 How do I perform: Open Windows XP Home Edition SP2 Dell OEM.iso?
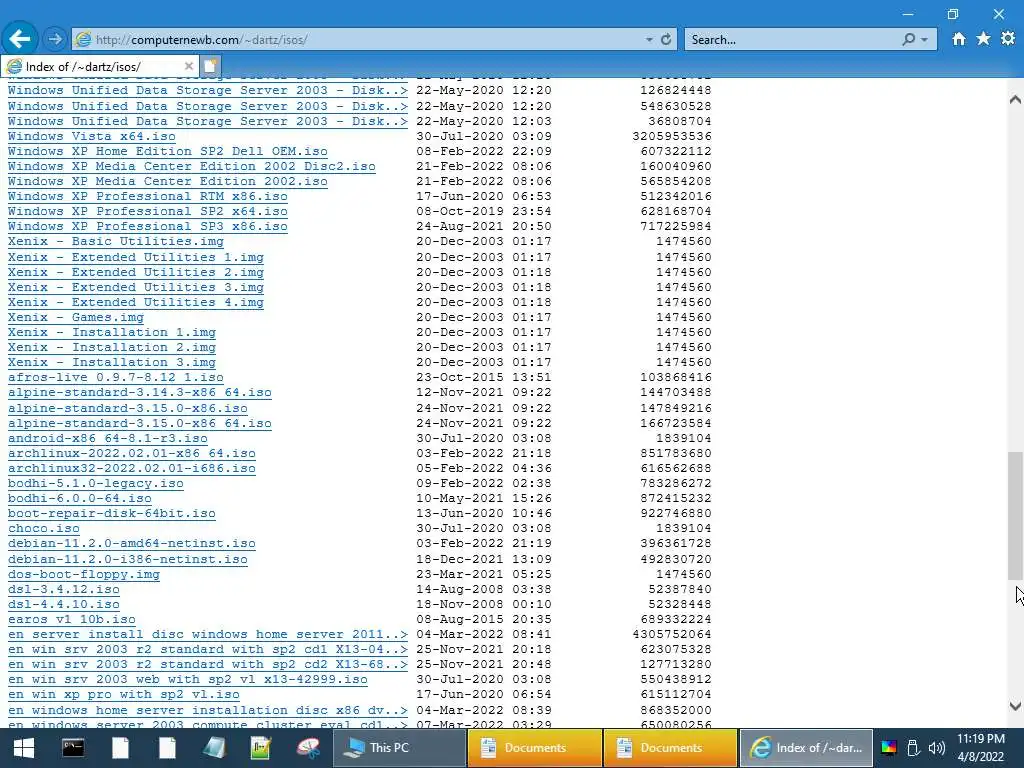pos(168,152)
